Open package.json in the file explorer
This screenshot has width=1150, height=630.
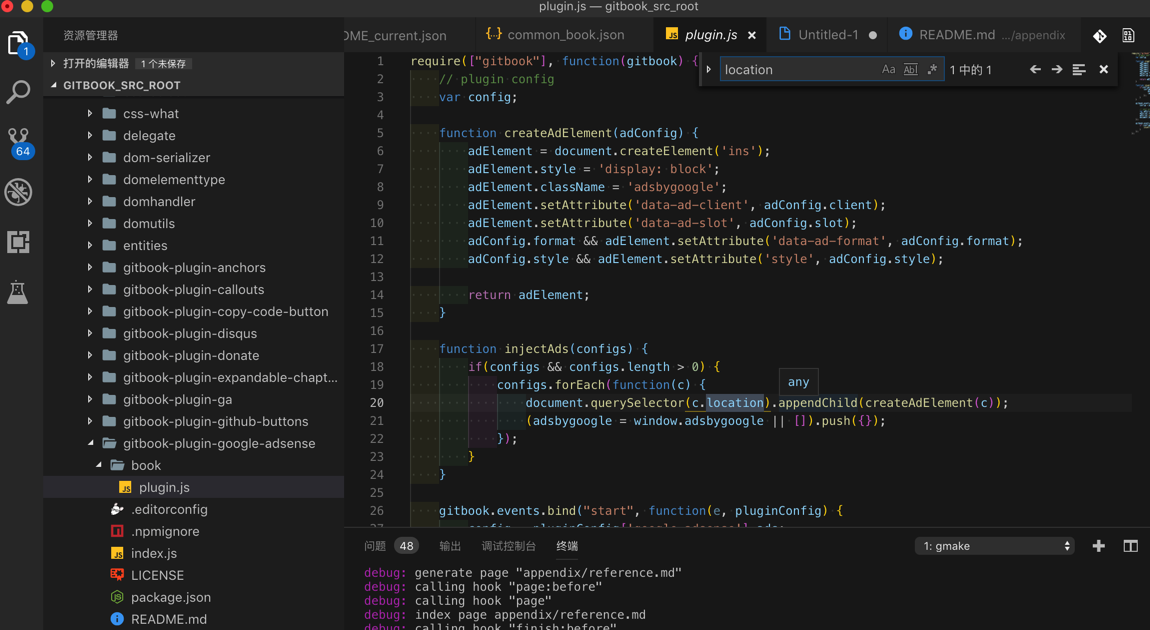click(170, 597)
